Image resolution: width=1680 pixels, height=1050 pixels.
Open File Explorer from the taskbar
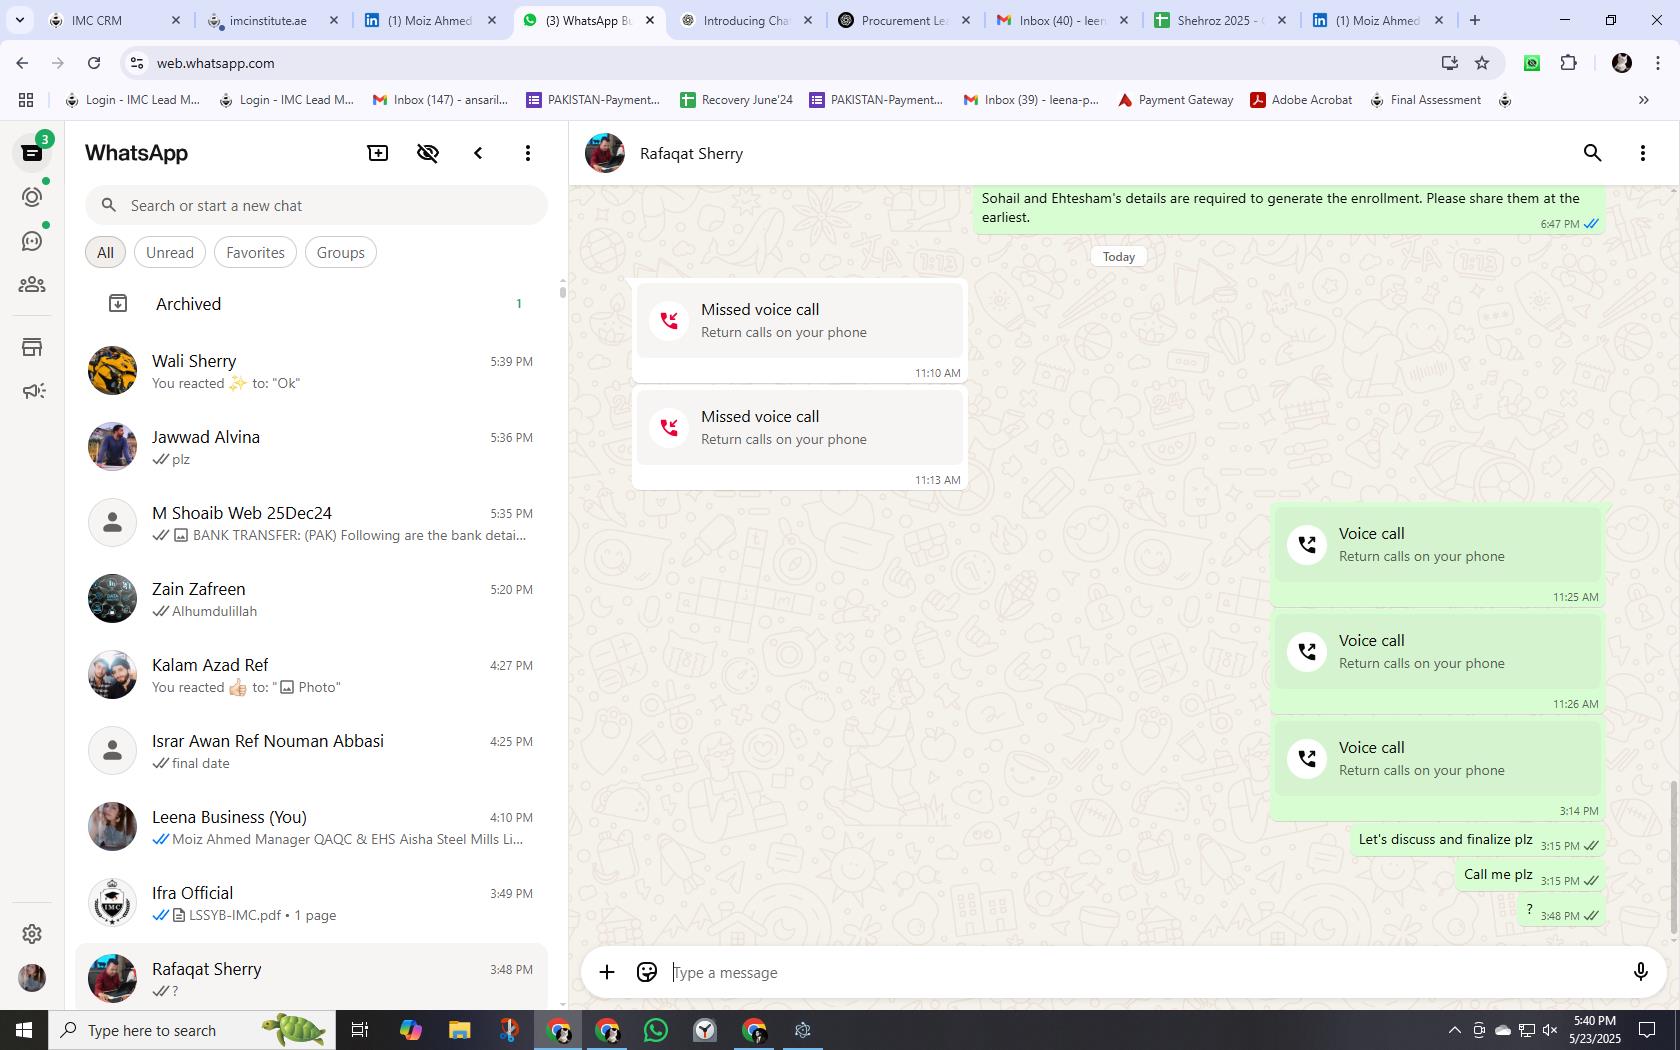click(459, 1030)
